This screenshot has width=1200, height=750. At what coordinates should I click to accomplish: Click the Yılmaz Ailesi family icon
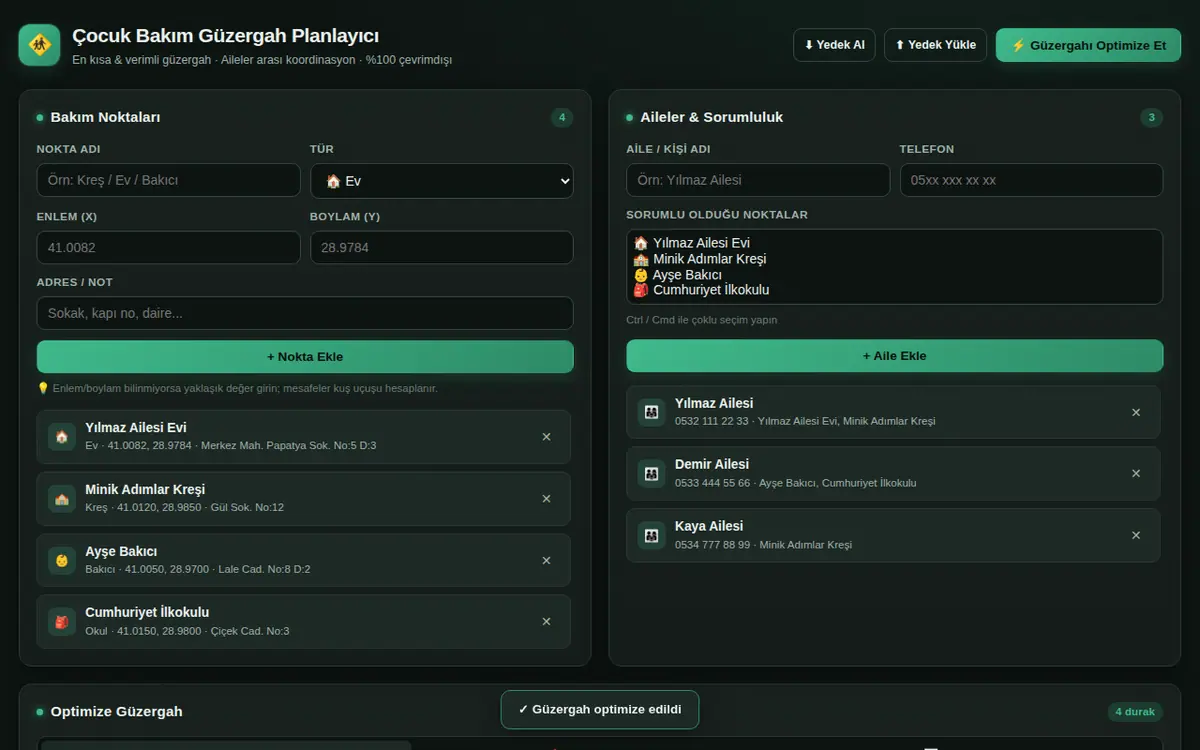coord(652,412)
